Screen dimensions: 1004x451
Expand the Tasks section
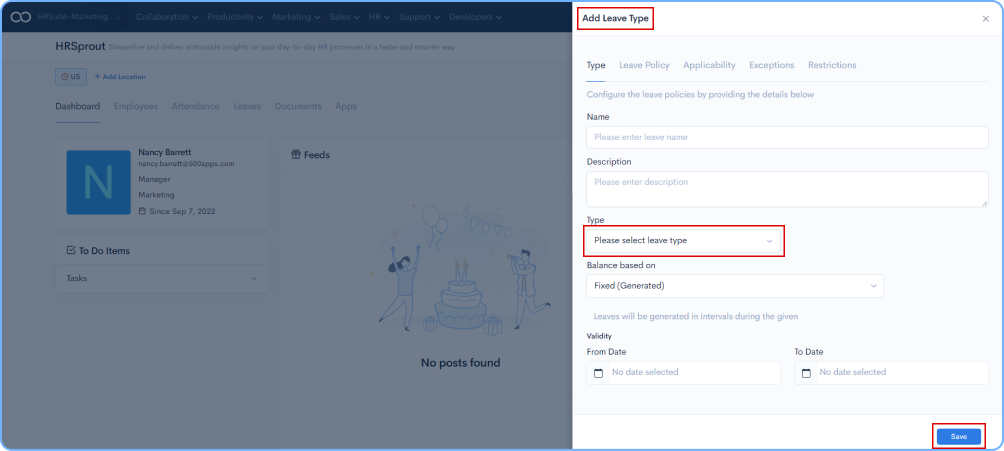pyautogui.click(x=253, y=278)
